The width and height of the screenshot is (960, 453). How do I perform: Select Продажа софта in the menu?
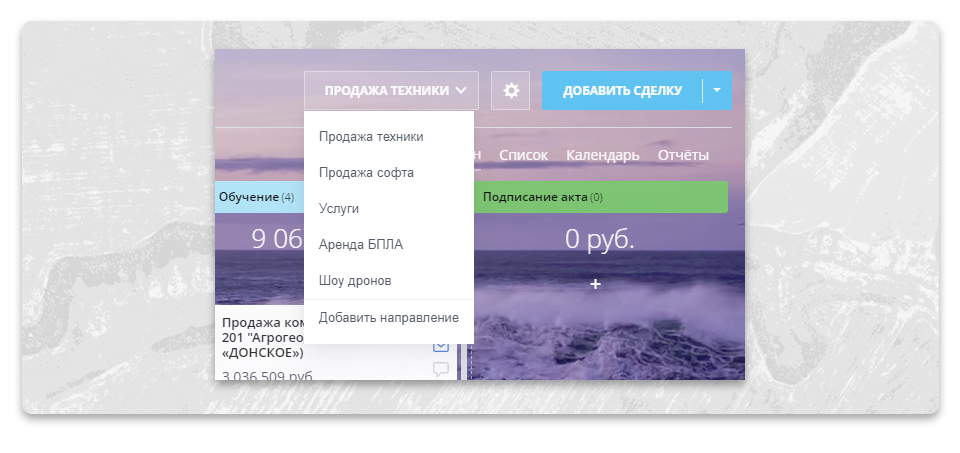click(366, 173)
